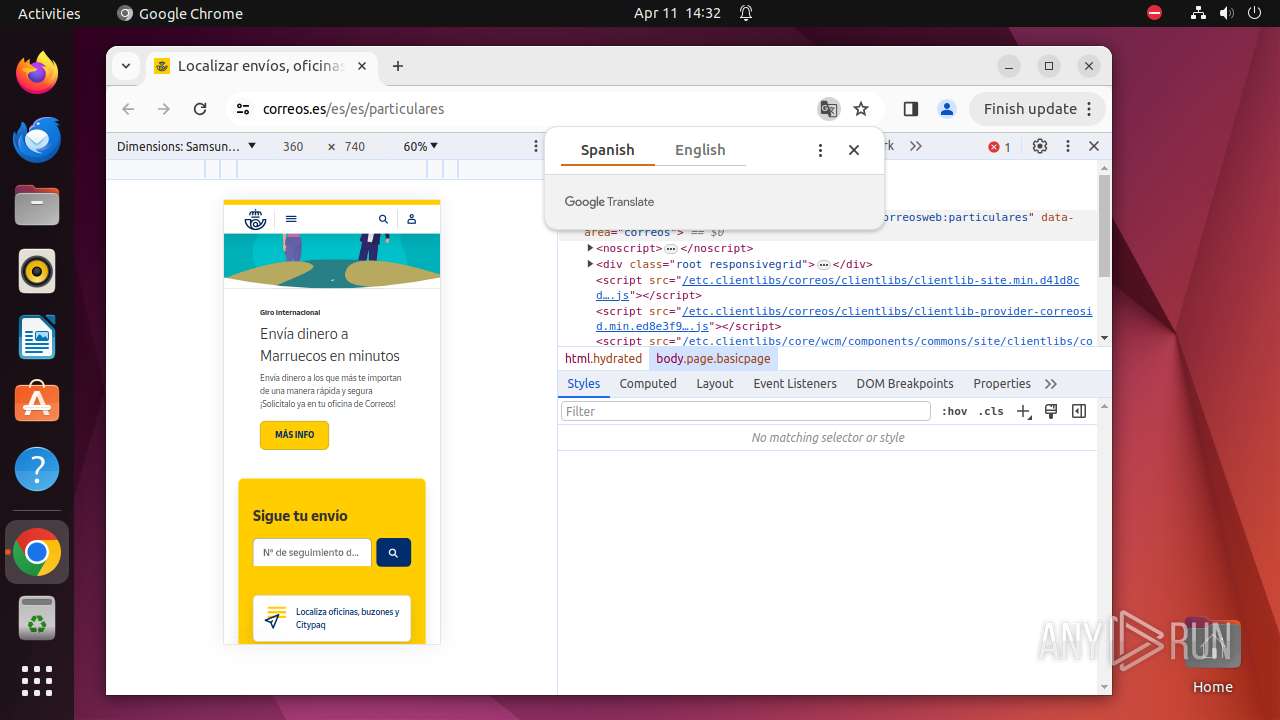The image size is (1280, 720).
Task: Toggle :hov element state
Action: click(x=955, y=411)
